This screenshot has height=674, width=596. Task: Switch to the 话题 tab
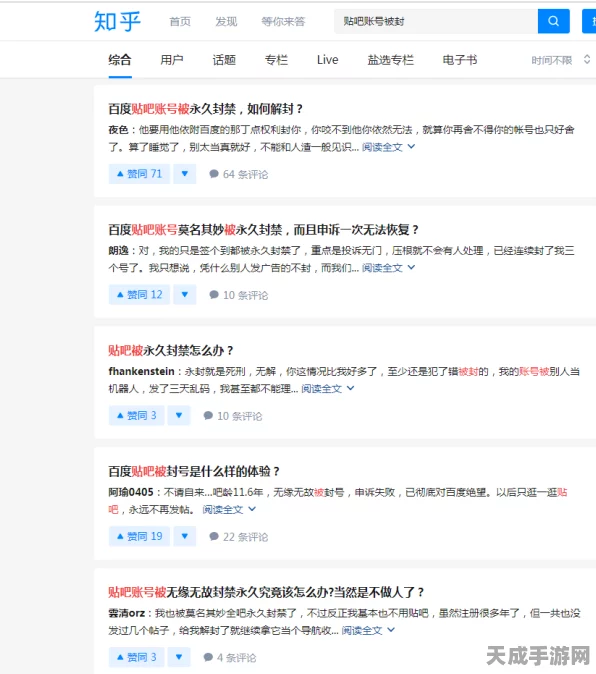click(224, 60)
